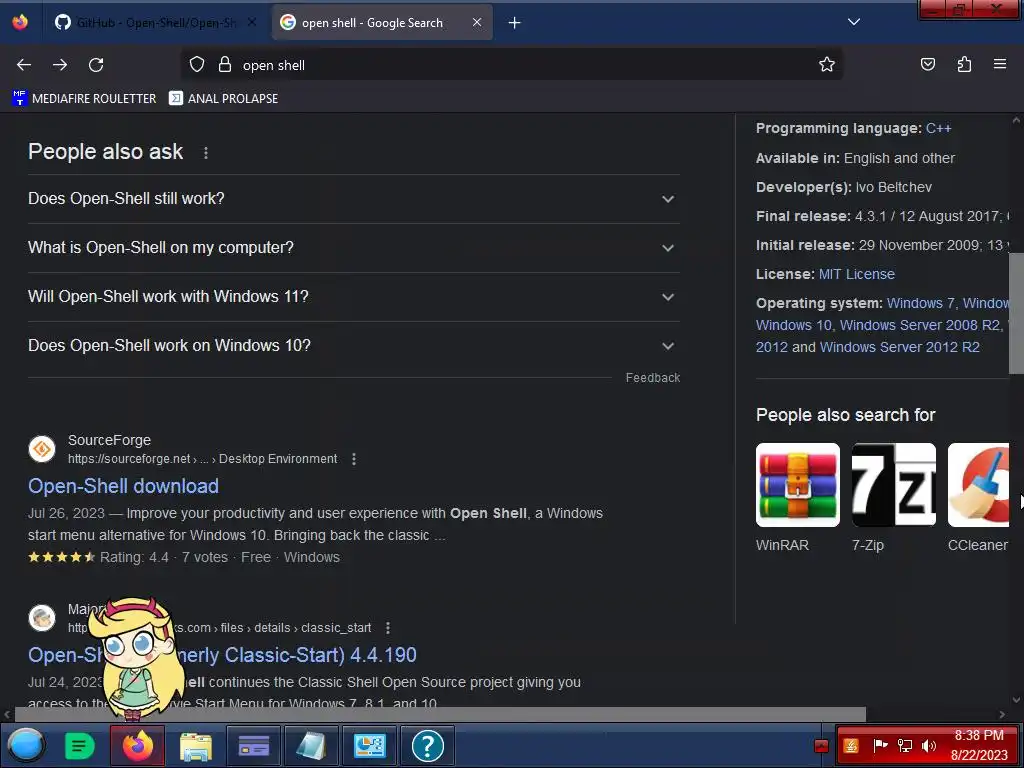Expand 'Does Open-Shell work on Windows 10?'
The width and height of the screenshot is (1024, 768).
tap(353, 345)
